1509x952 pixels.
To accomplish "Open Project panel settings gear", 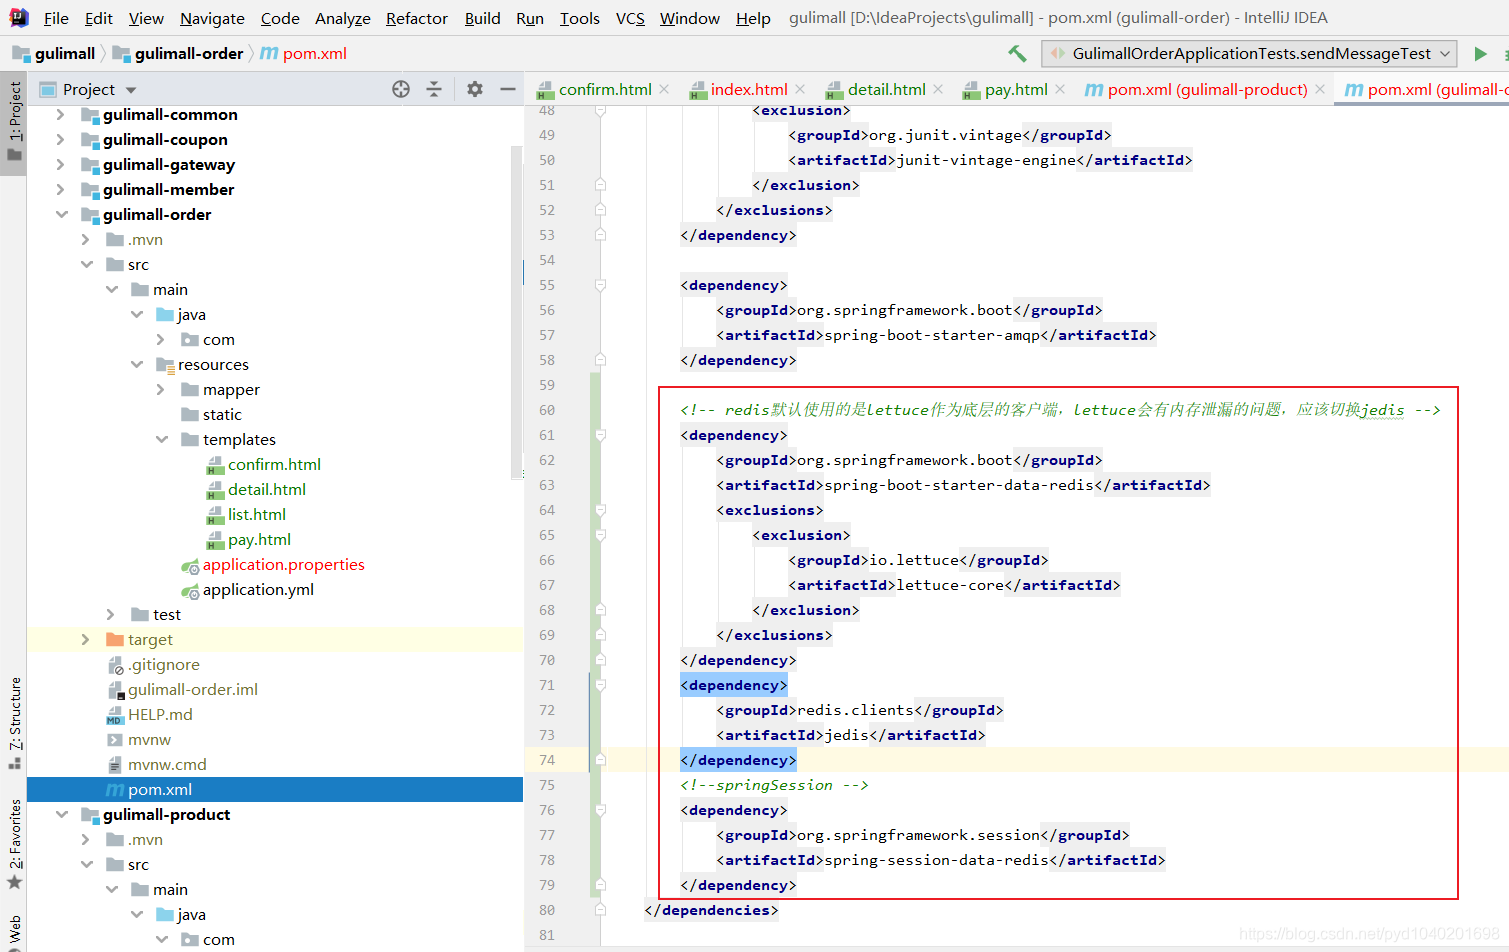I will (475, 89).
